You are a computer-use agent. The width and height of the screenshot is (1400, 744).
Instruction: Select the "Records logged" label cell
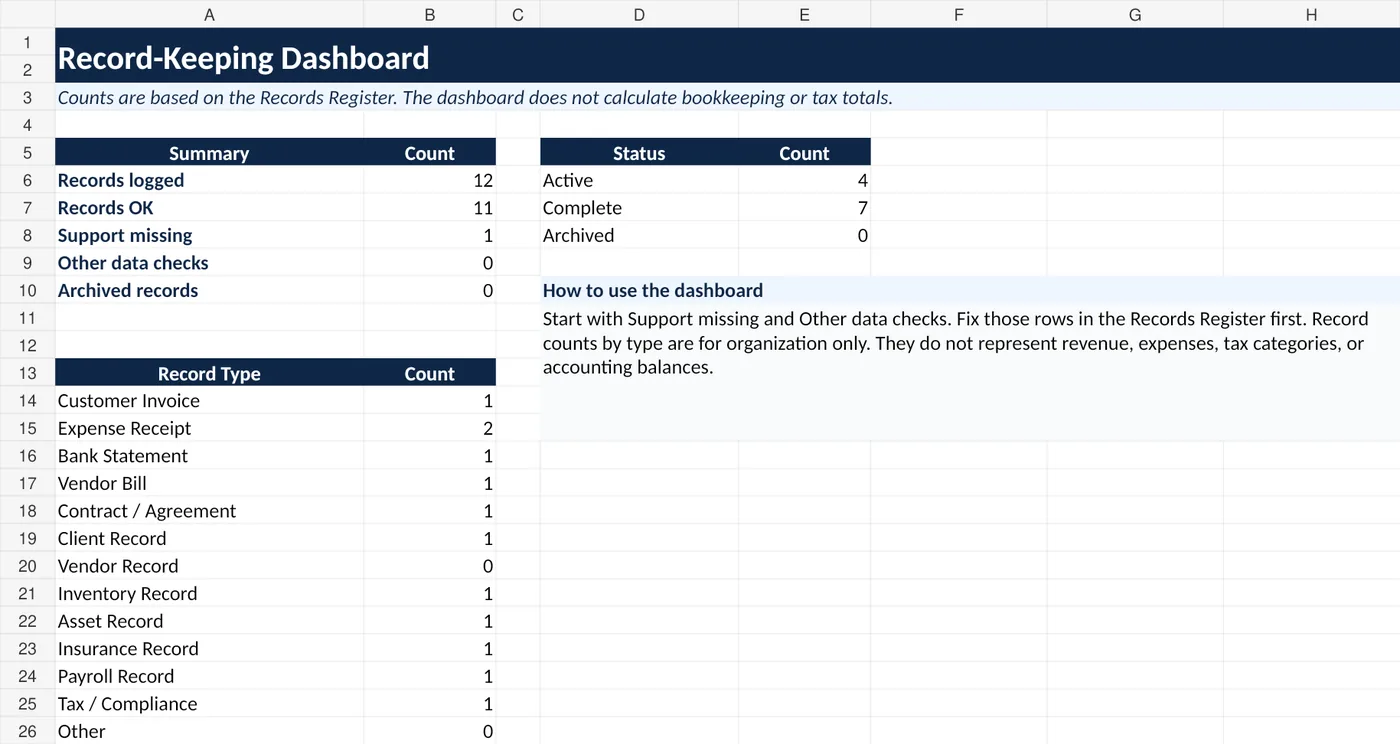coord(209,180)
